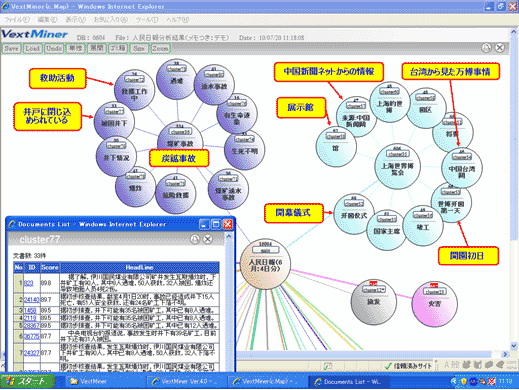Click the round icon left of toolbar X
The image size is (519, 390).
click(x=486, y=48)
